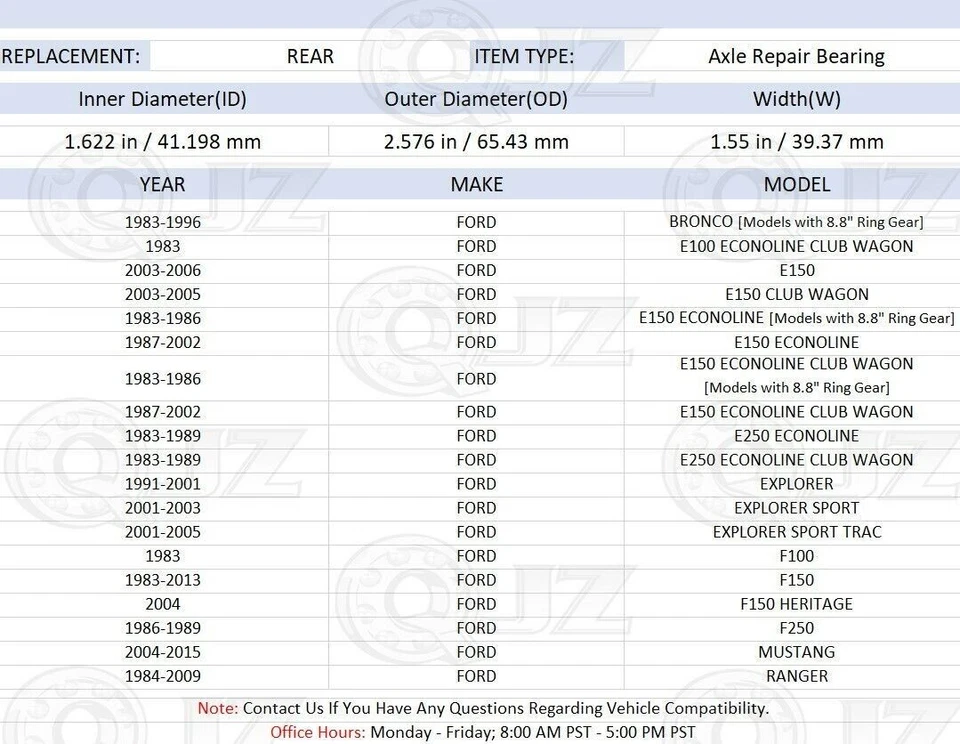The height and width of the screenshot is (744, 960).
Task: Select E150 ECONOLINE CLUB WAGON 8.8" Ring Gear cell
Action: tap(797, 375)
